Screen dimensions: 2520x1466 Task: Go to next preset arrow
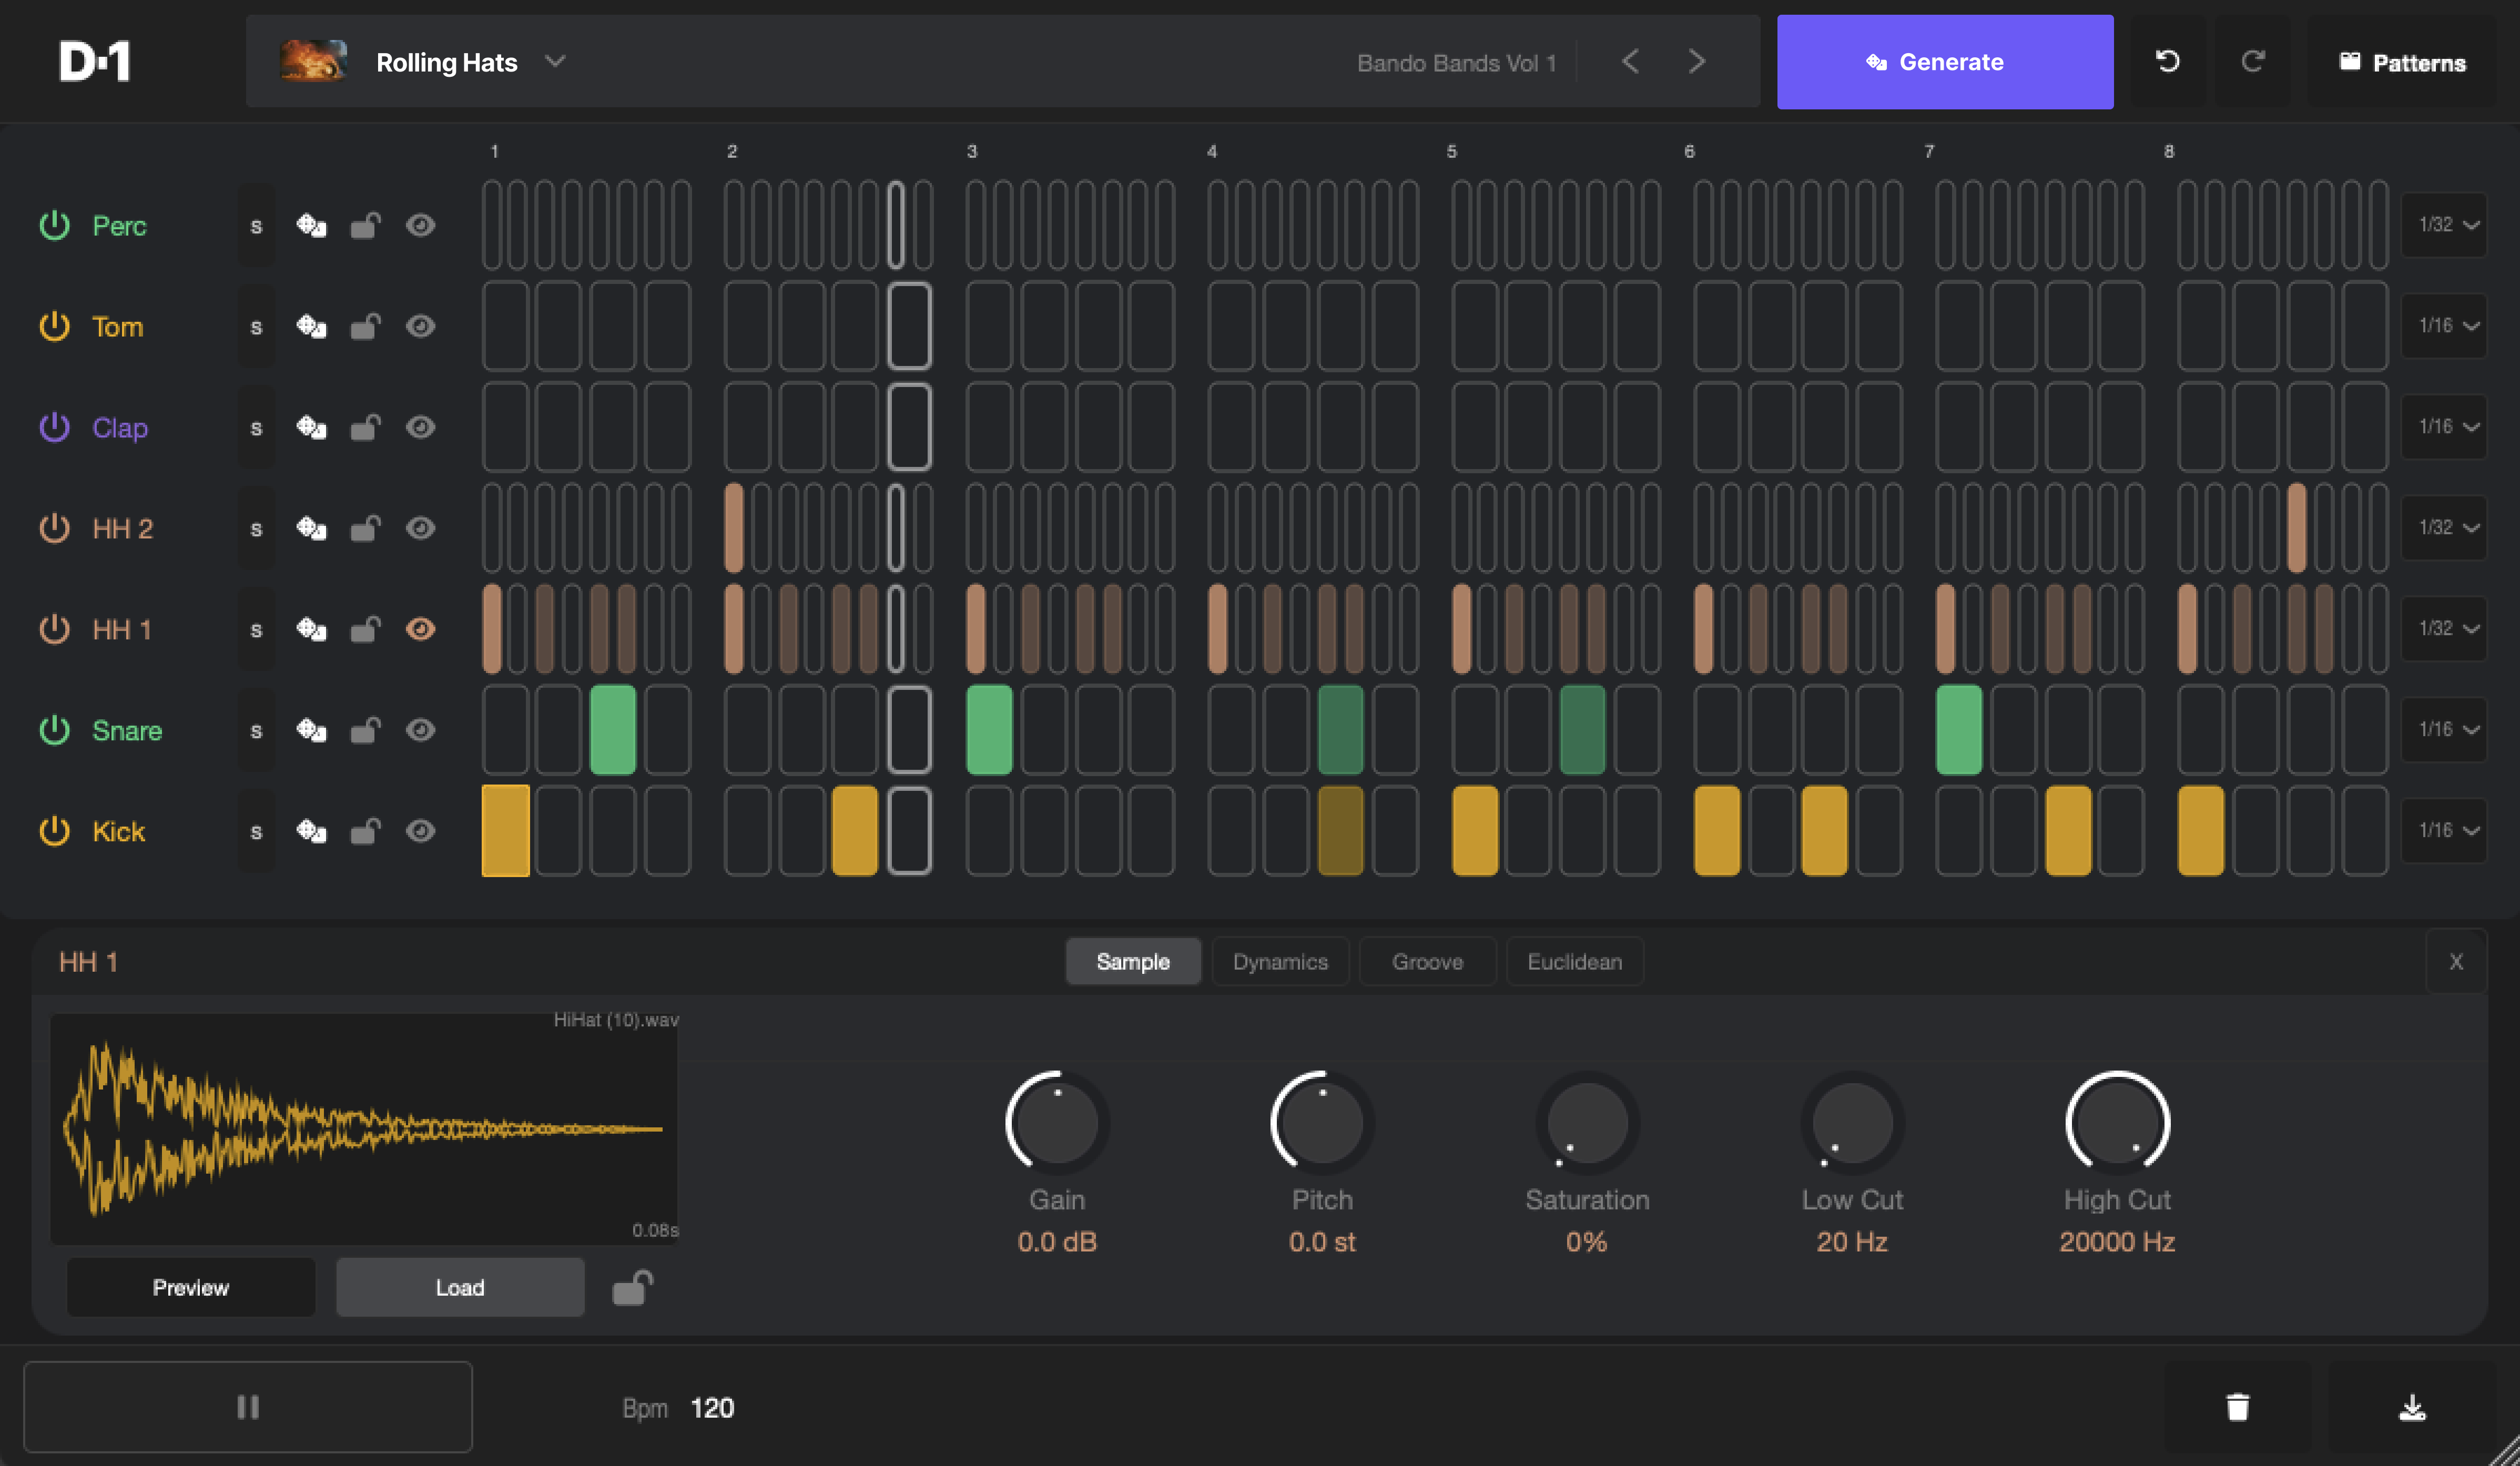click(1696, 62)
